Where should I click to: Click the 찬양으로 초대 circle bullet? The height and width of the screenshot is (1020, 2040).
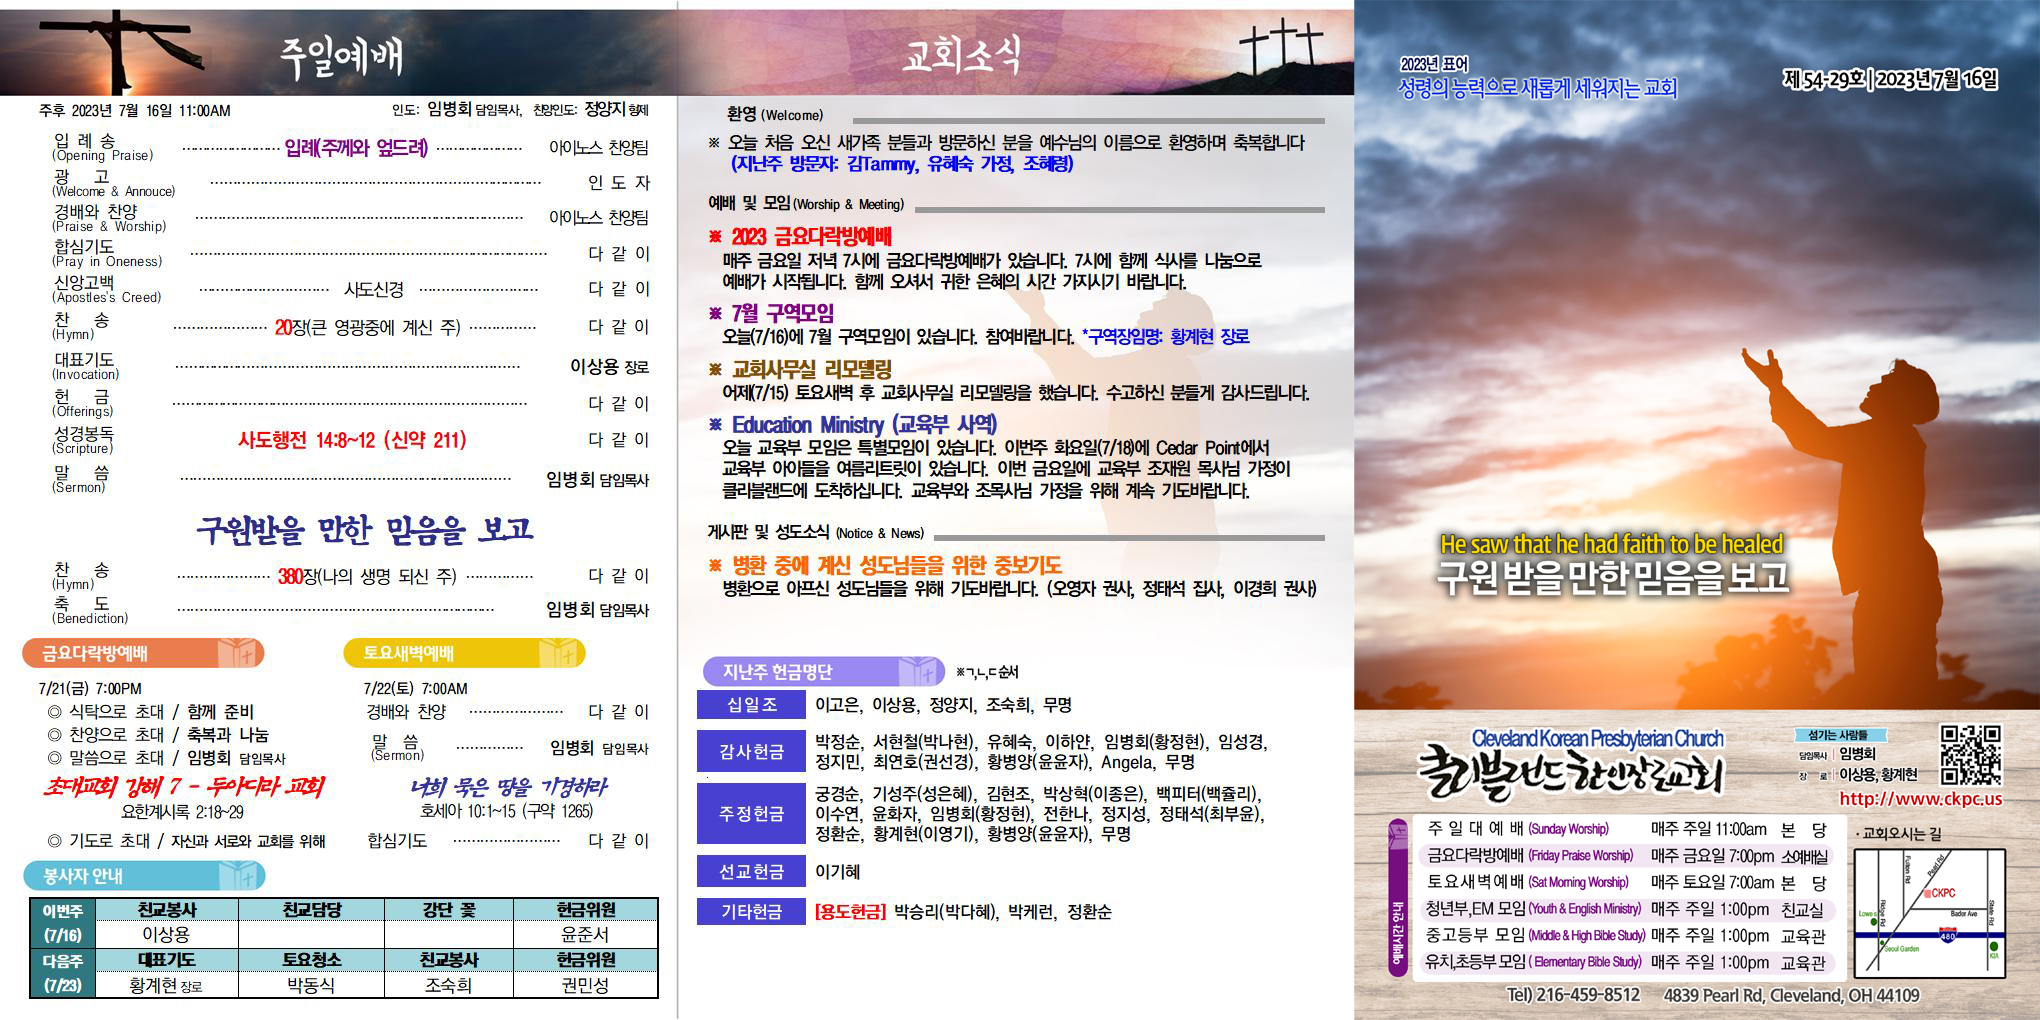pyautogui.click(x=54, y=735)
